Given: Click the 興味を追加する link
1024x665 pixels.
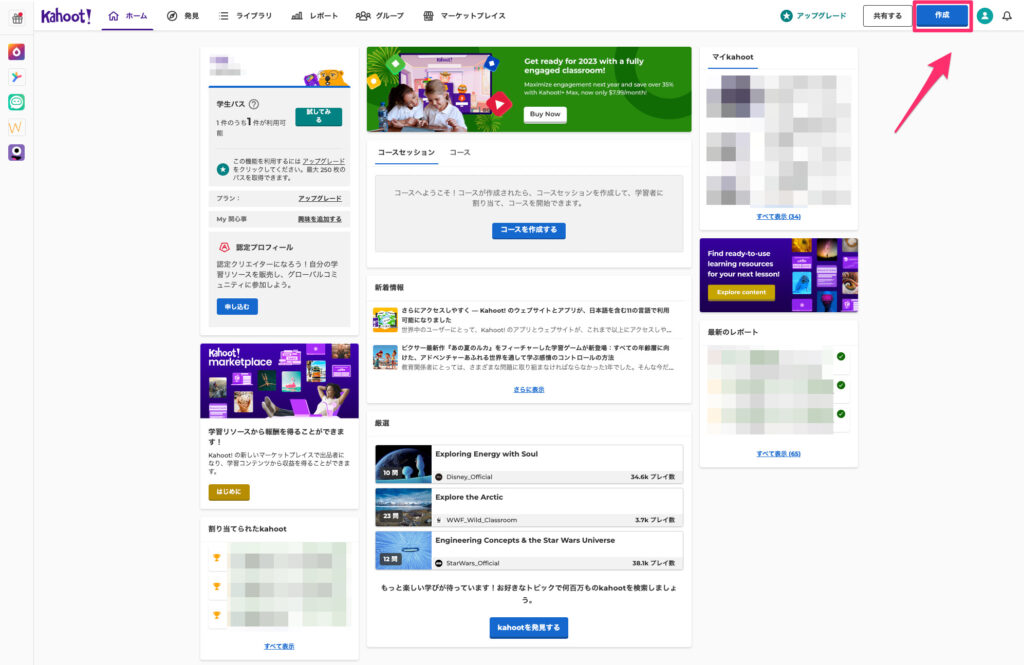Looking at the screenshot, I should tap(319, 219).
